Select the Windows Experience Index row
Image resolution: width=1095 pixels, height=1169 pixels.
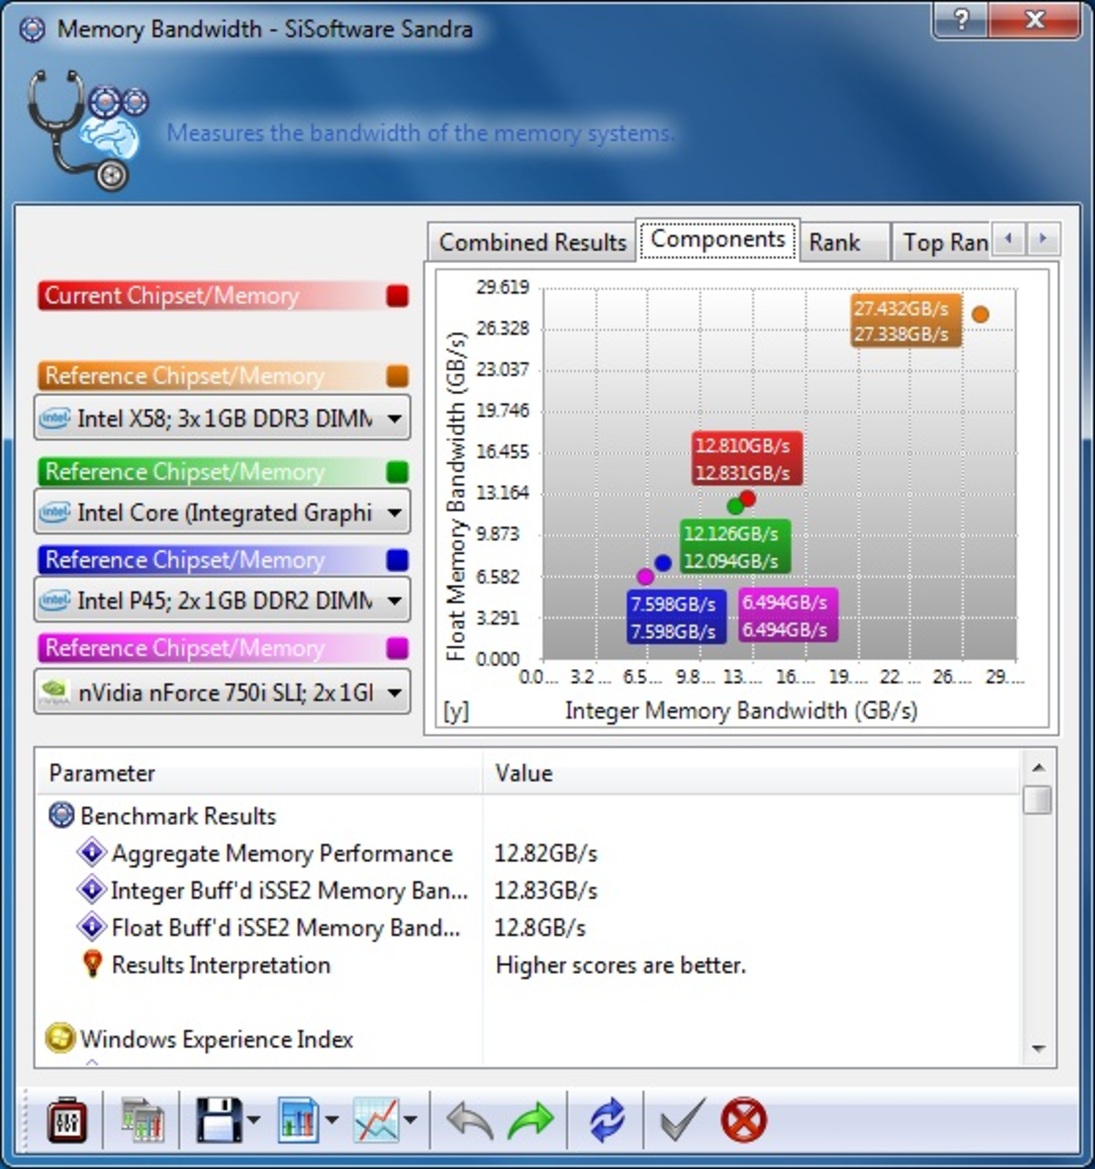216,1039
